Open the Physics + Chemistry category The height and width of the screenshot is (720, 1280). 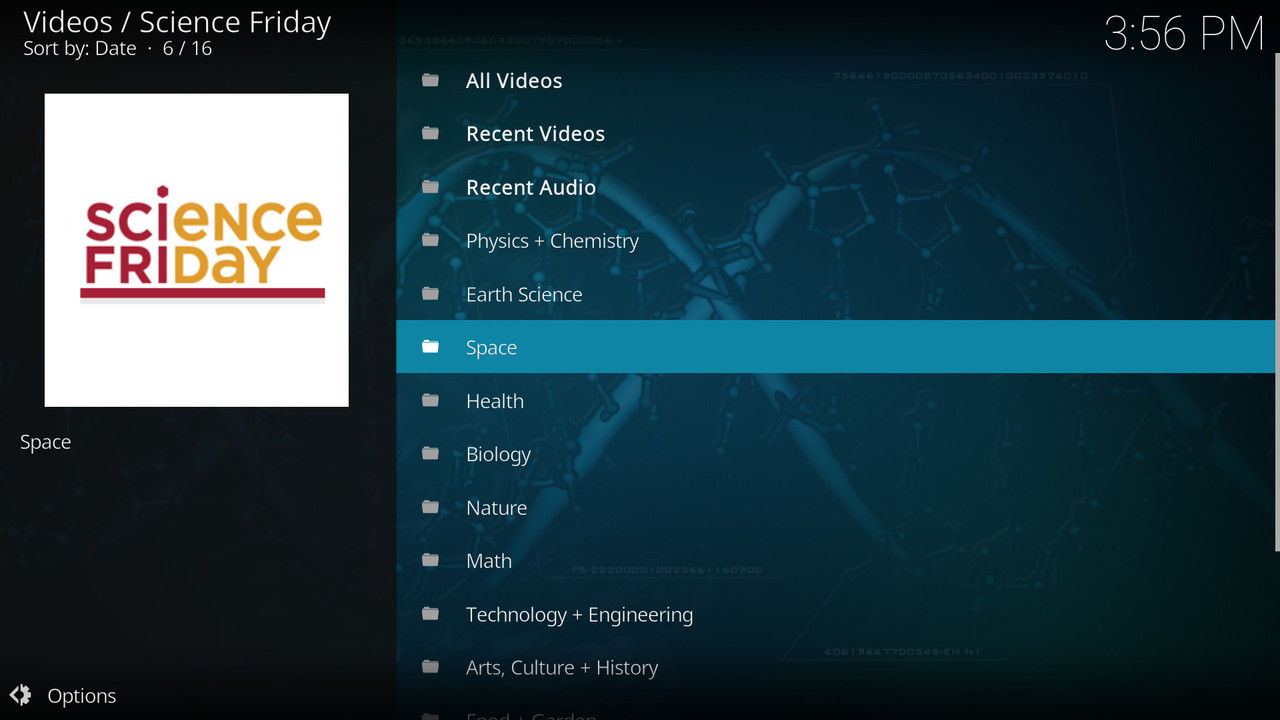pyautogui.click(x=552, y=241)
